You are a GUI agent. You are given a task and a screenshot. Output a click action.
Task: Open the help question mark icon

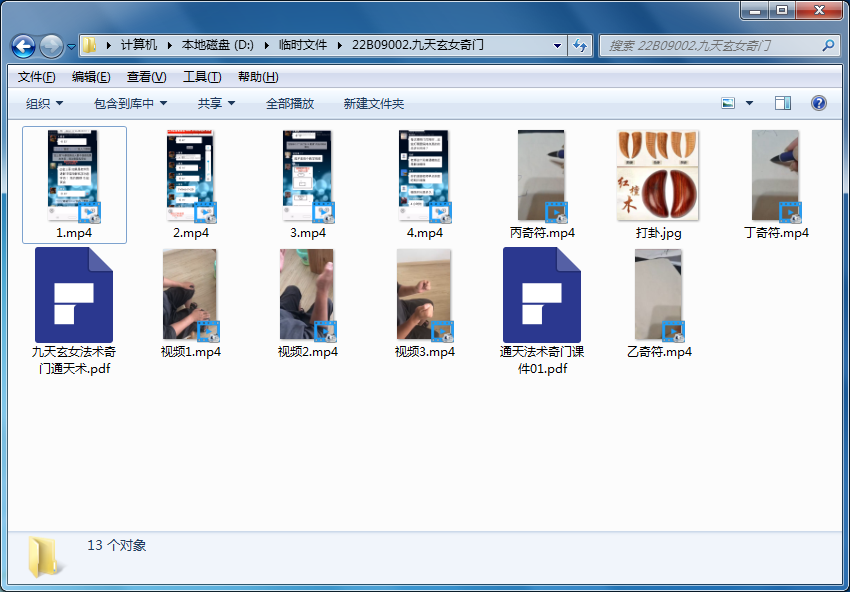(819, 103)
